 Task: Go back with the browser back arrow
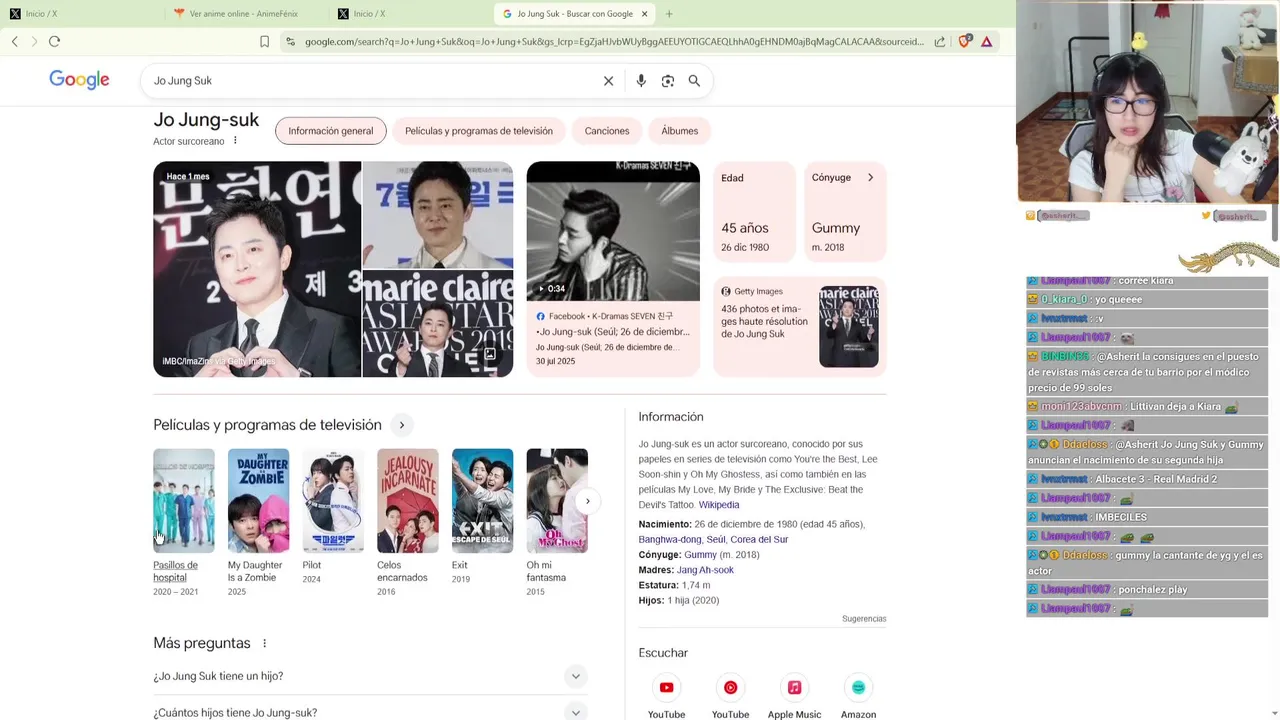(x=15, y=41)
